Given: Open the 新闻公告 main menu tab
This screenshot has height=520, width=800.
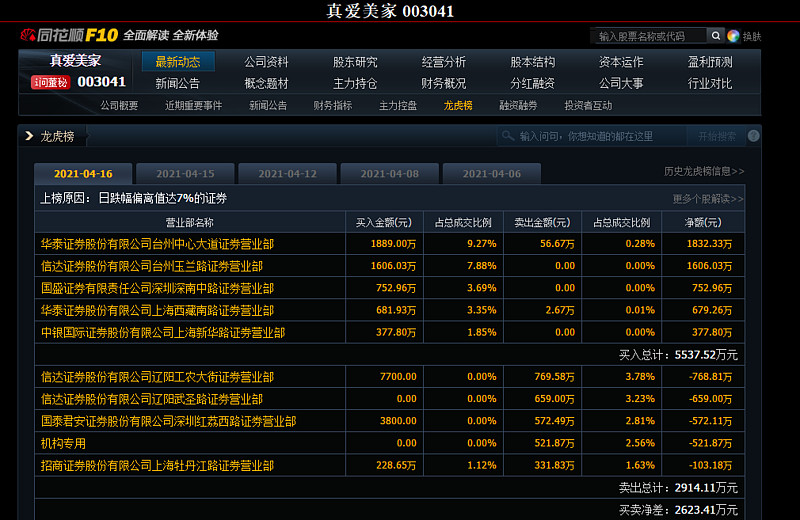Looking at the screenshot, I should pos(178,83).
